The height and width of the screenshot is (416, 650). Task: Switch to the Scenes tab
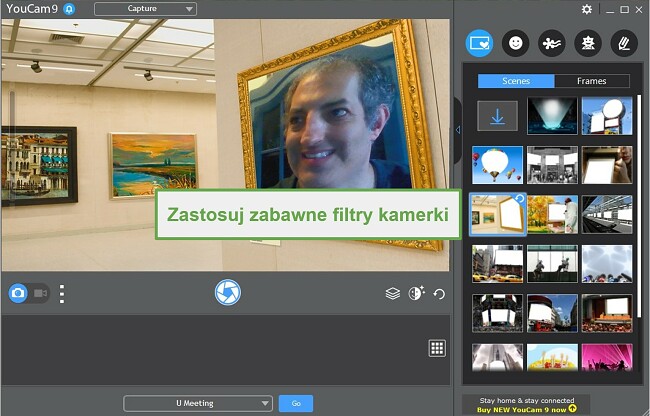516,81
